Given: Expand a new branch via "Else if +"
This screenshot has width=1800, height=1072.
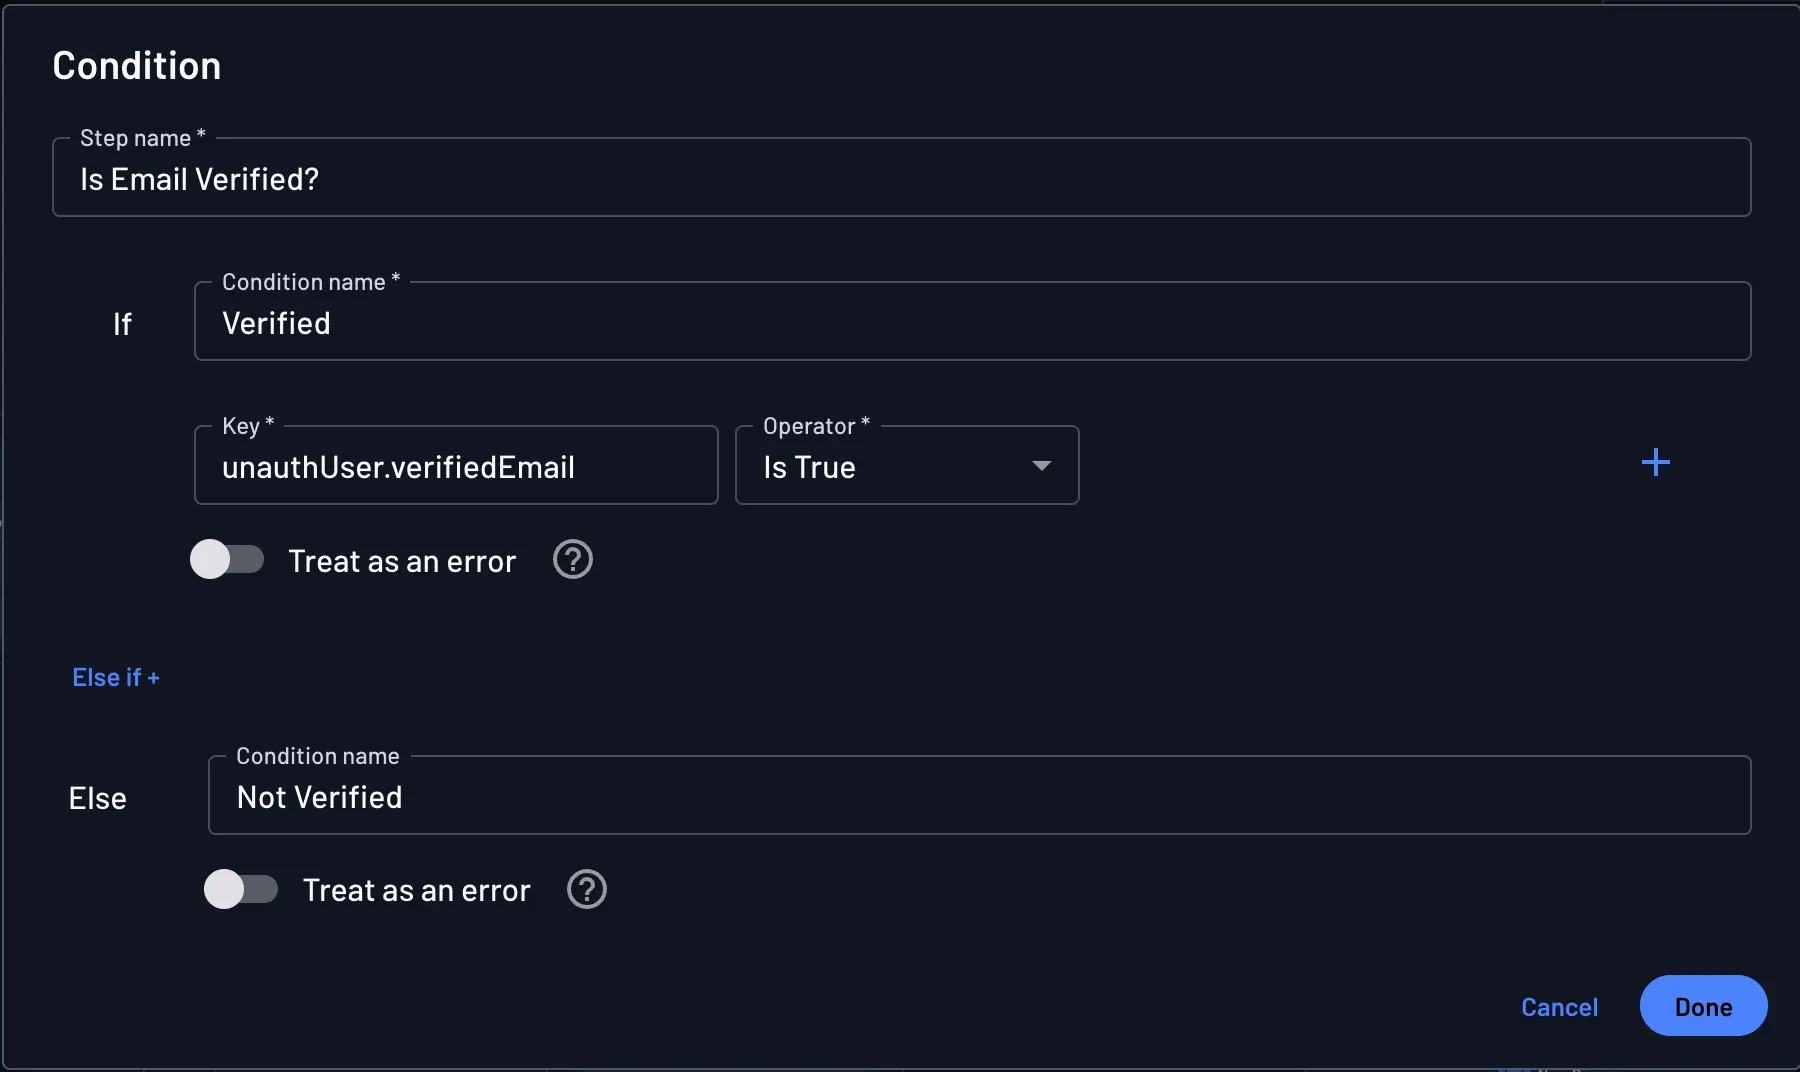Looking at the screenshot, I should click(x=116, y=677).
